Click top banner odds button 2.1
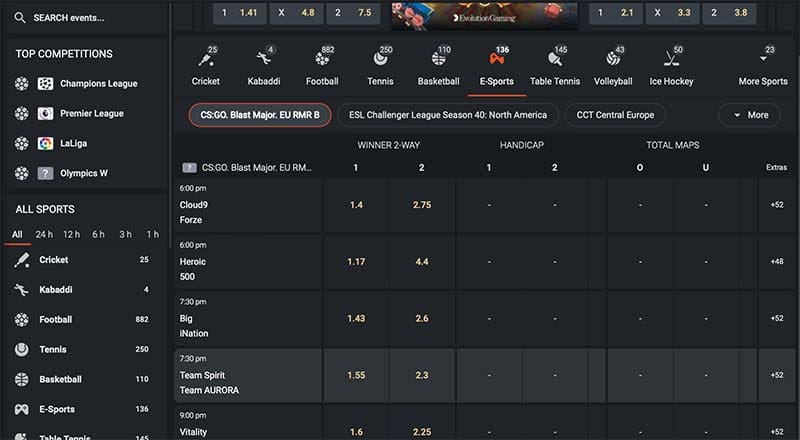Image resolution: width=800 pixels, height=440 pixels. point(616,13)
